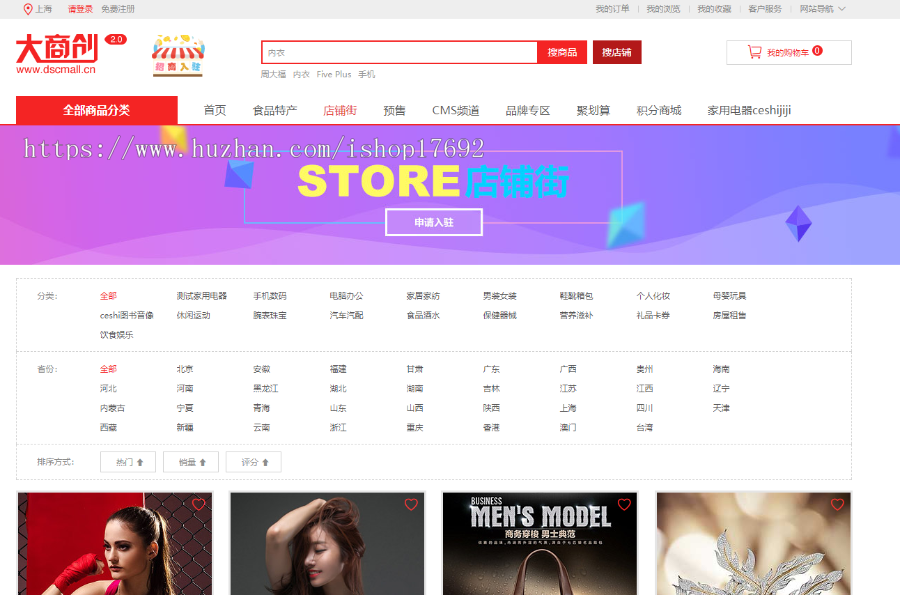
Task: Select 北京 as the province filter
Action: click(184, 368)
